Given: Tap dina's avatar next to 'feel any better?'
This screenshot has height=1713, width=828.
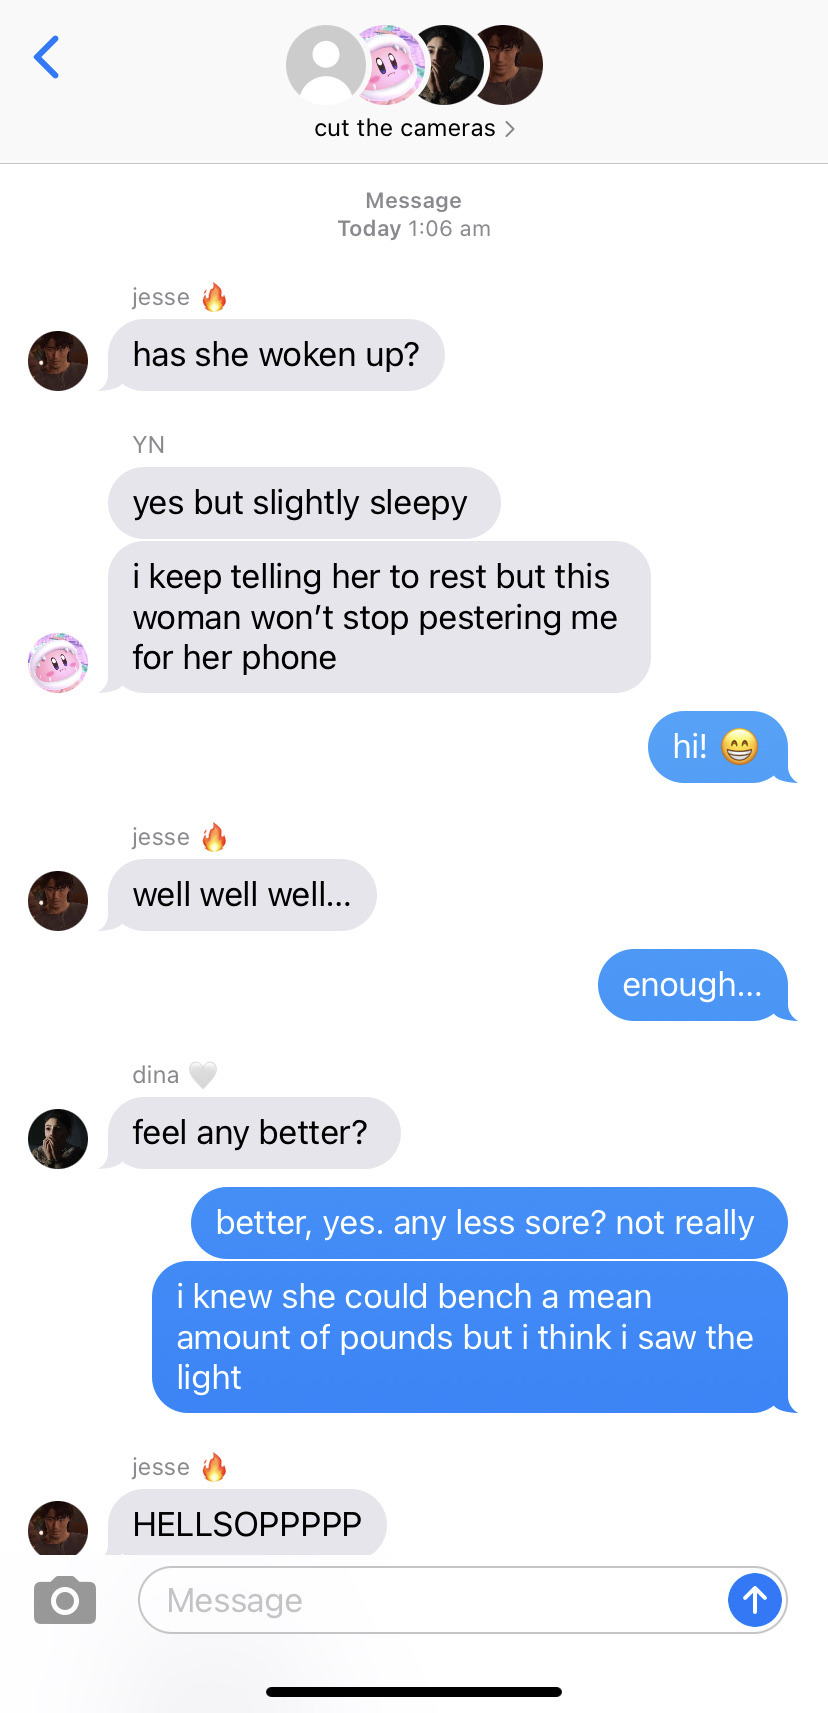Looking at the screenshot, I should coord(58,1139).
